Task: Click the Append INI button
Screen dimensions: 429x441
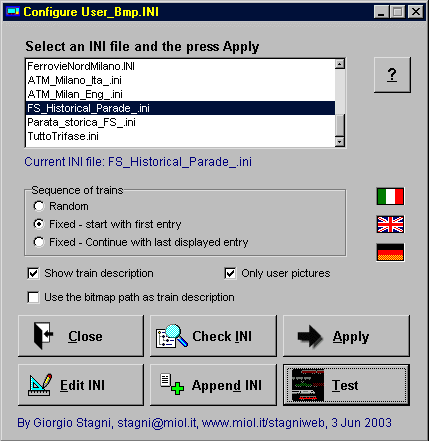Action: tap(213, 385)
